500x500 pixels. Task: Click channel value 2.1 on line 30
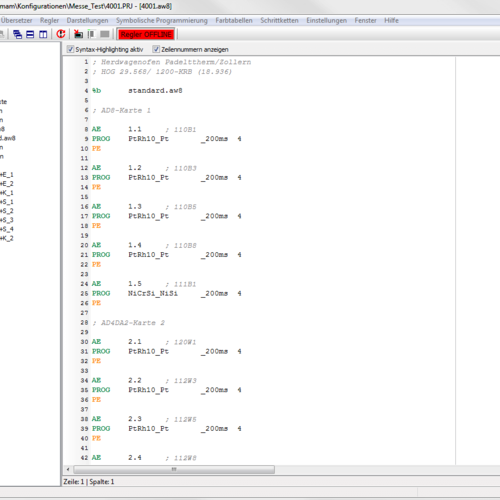[x=135, y=342]
